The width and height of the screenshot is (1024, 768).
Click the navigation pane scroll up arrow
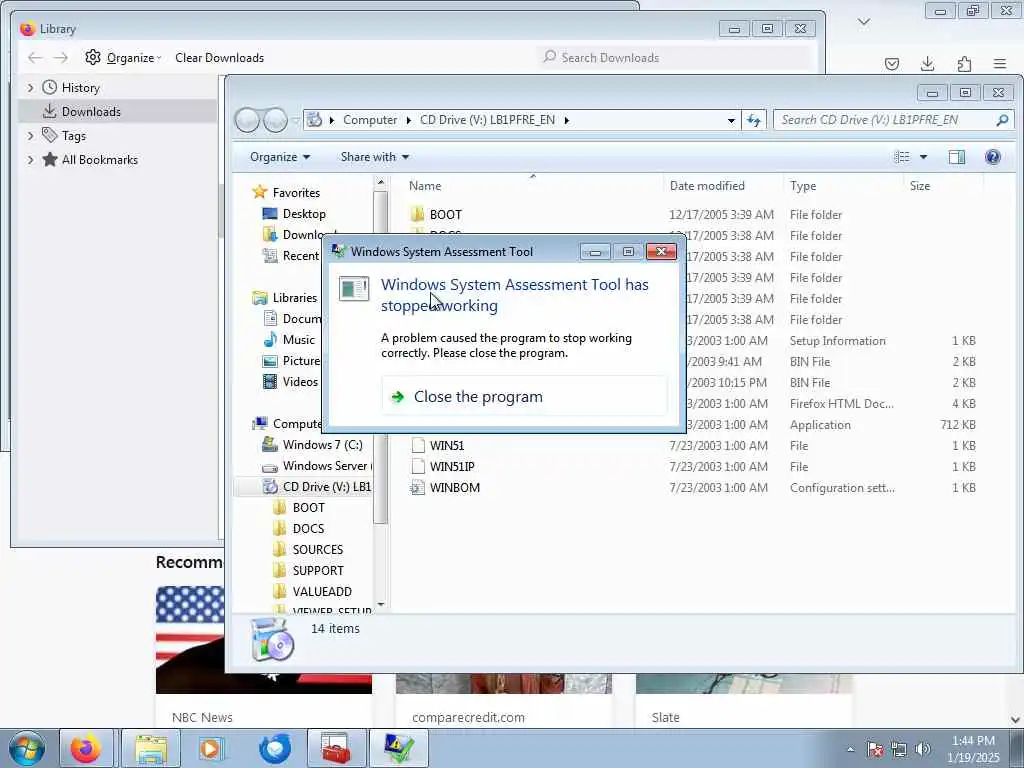tap(381, 182)
